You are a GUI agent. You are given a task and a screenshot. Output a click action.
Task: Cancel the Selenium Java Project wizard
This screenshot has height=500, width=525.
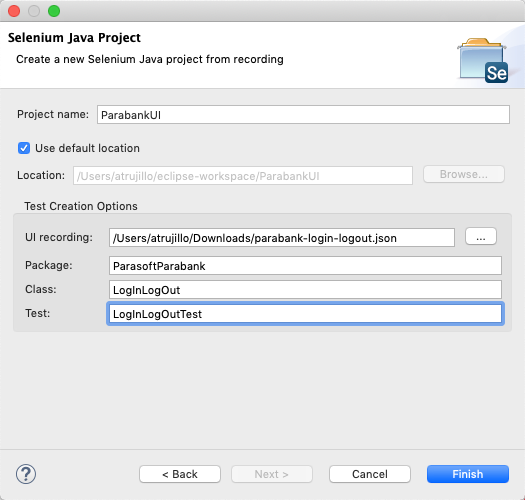(370, 474)
